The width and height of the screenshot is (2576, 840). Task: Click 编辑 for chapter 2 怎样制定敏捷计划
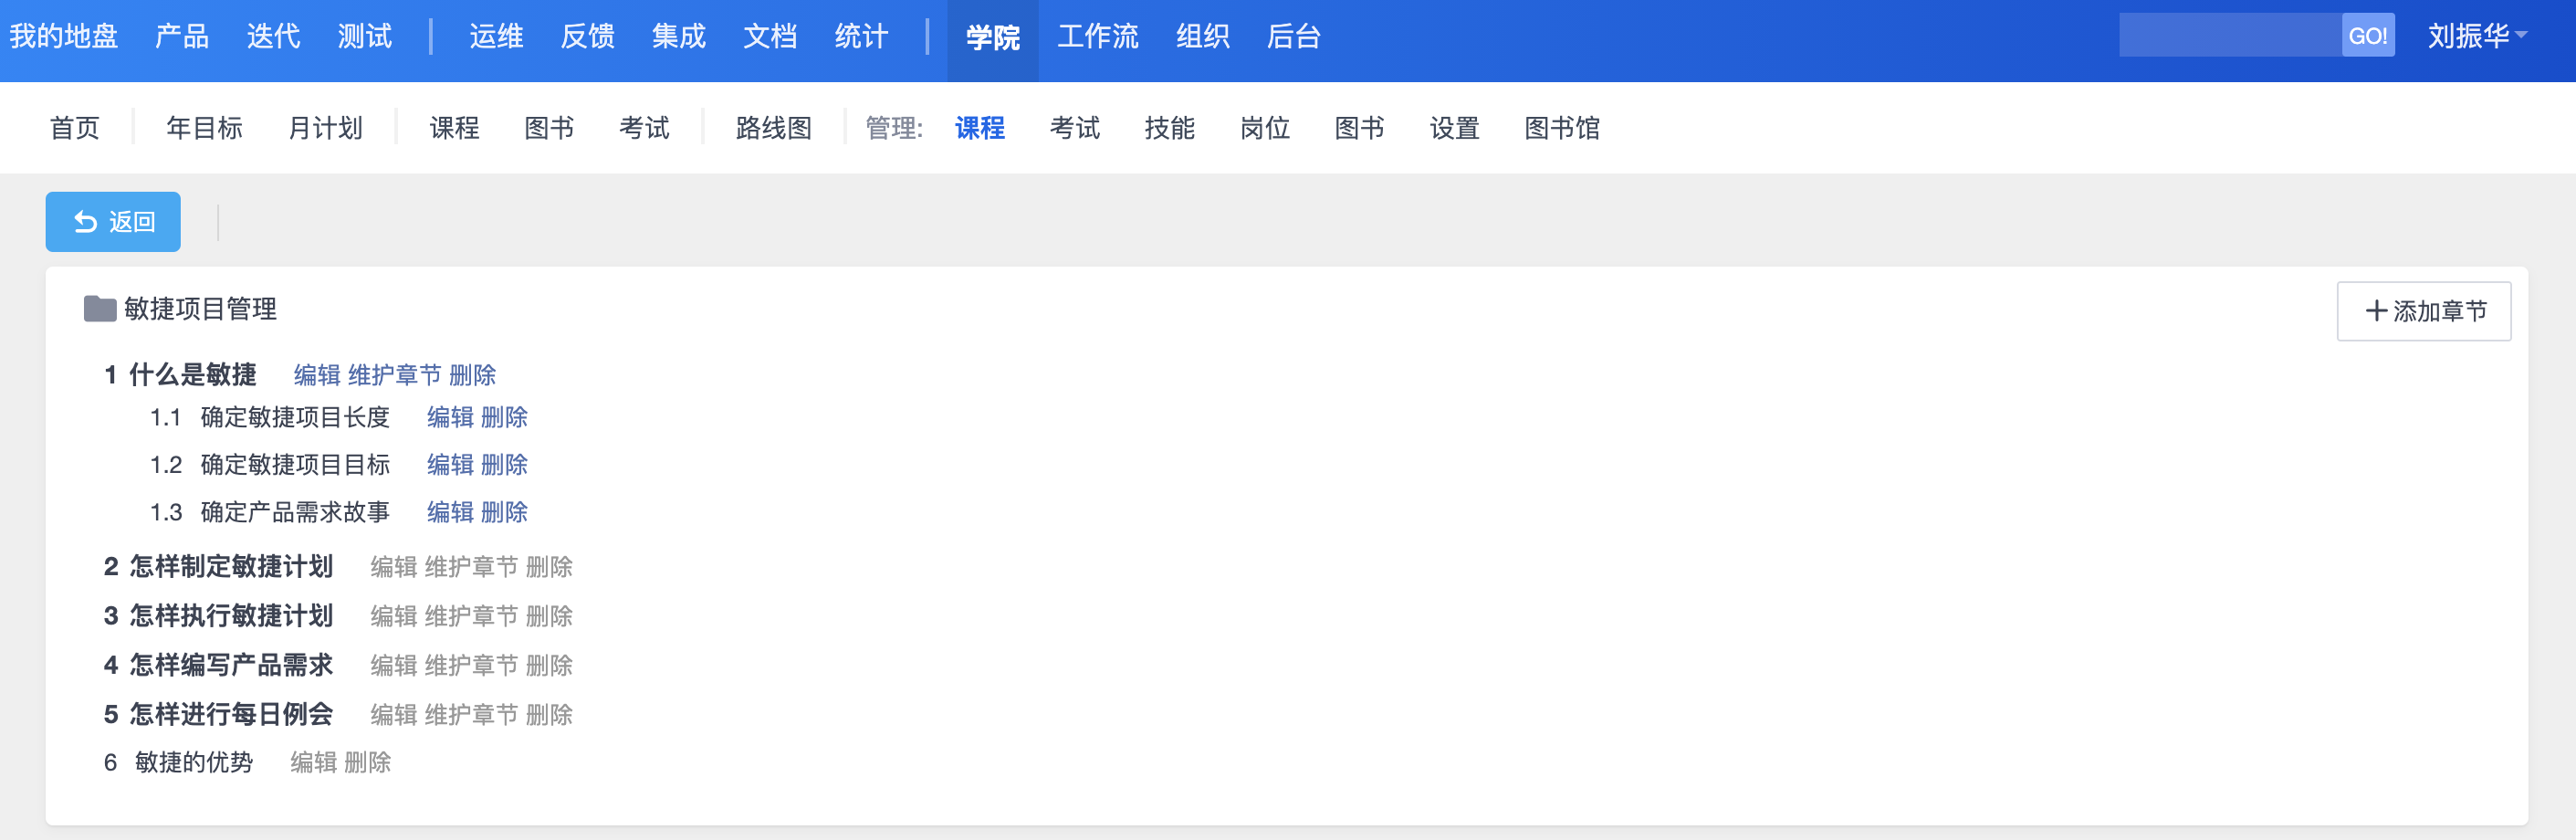[394, 567]
